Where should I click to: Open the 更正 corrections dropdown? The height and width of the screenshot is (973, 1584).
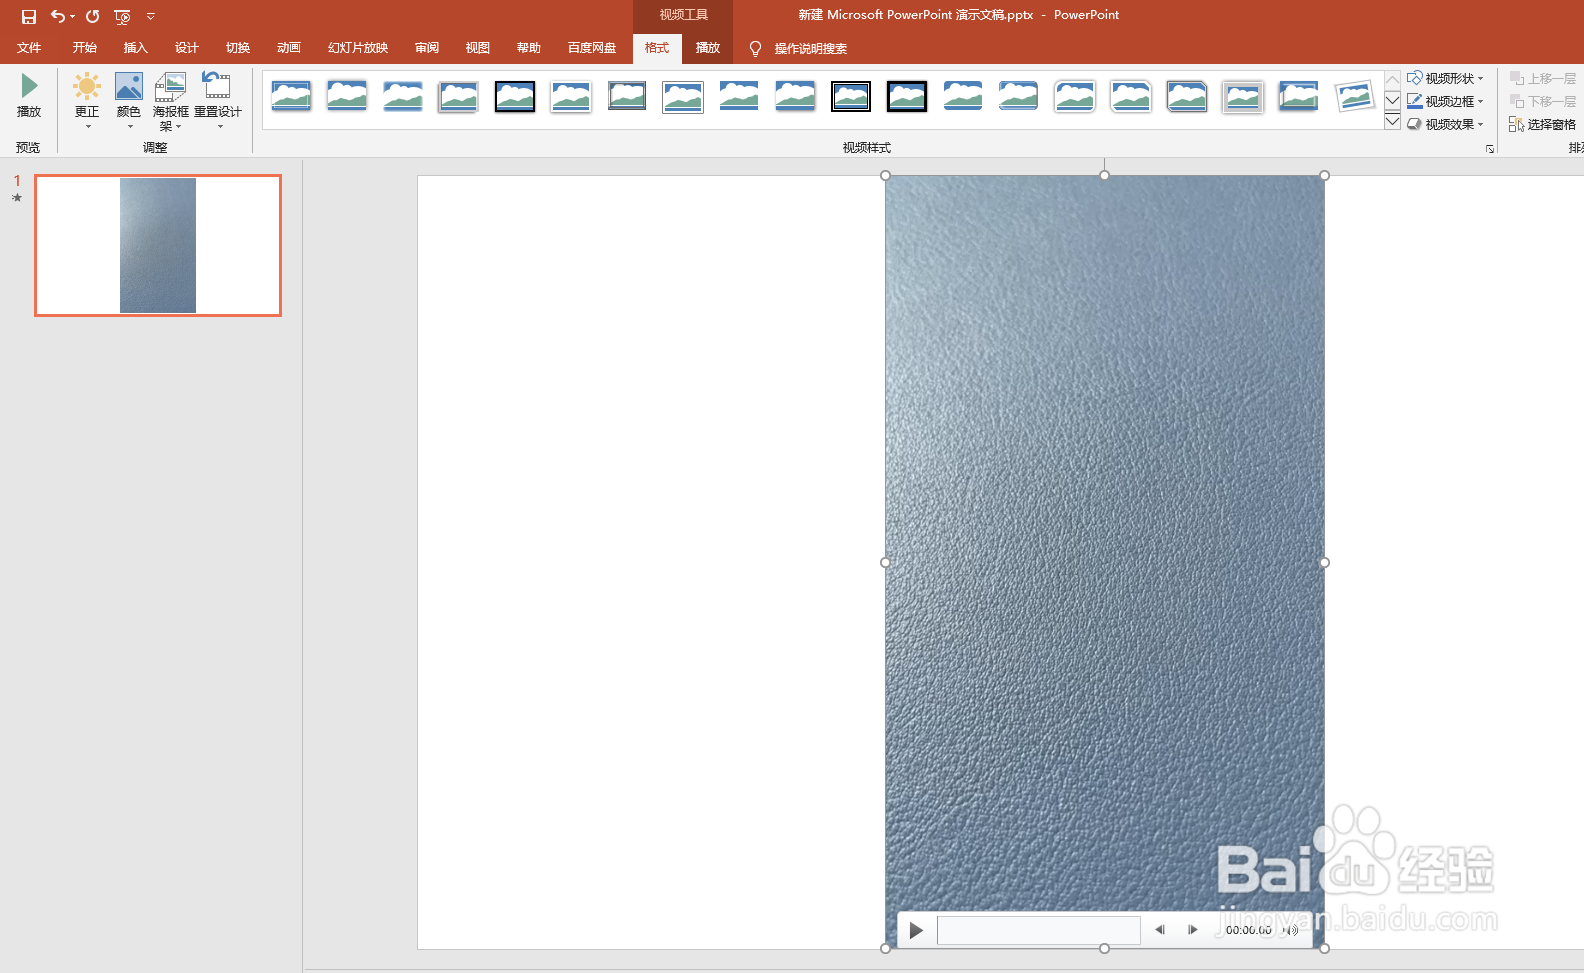(x=87, y=100)
